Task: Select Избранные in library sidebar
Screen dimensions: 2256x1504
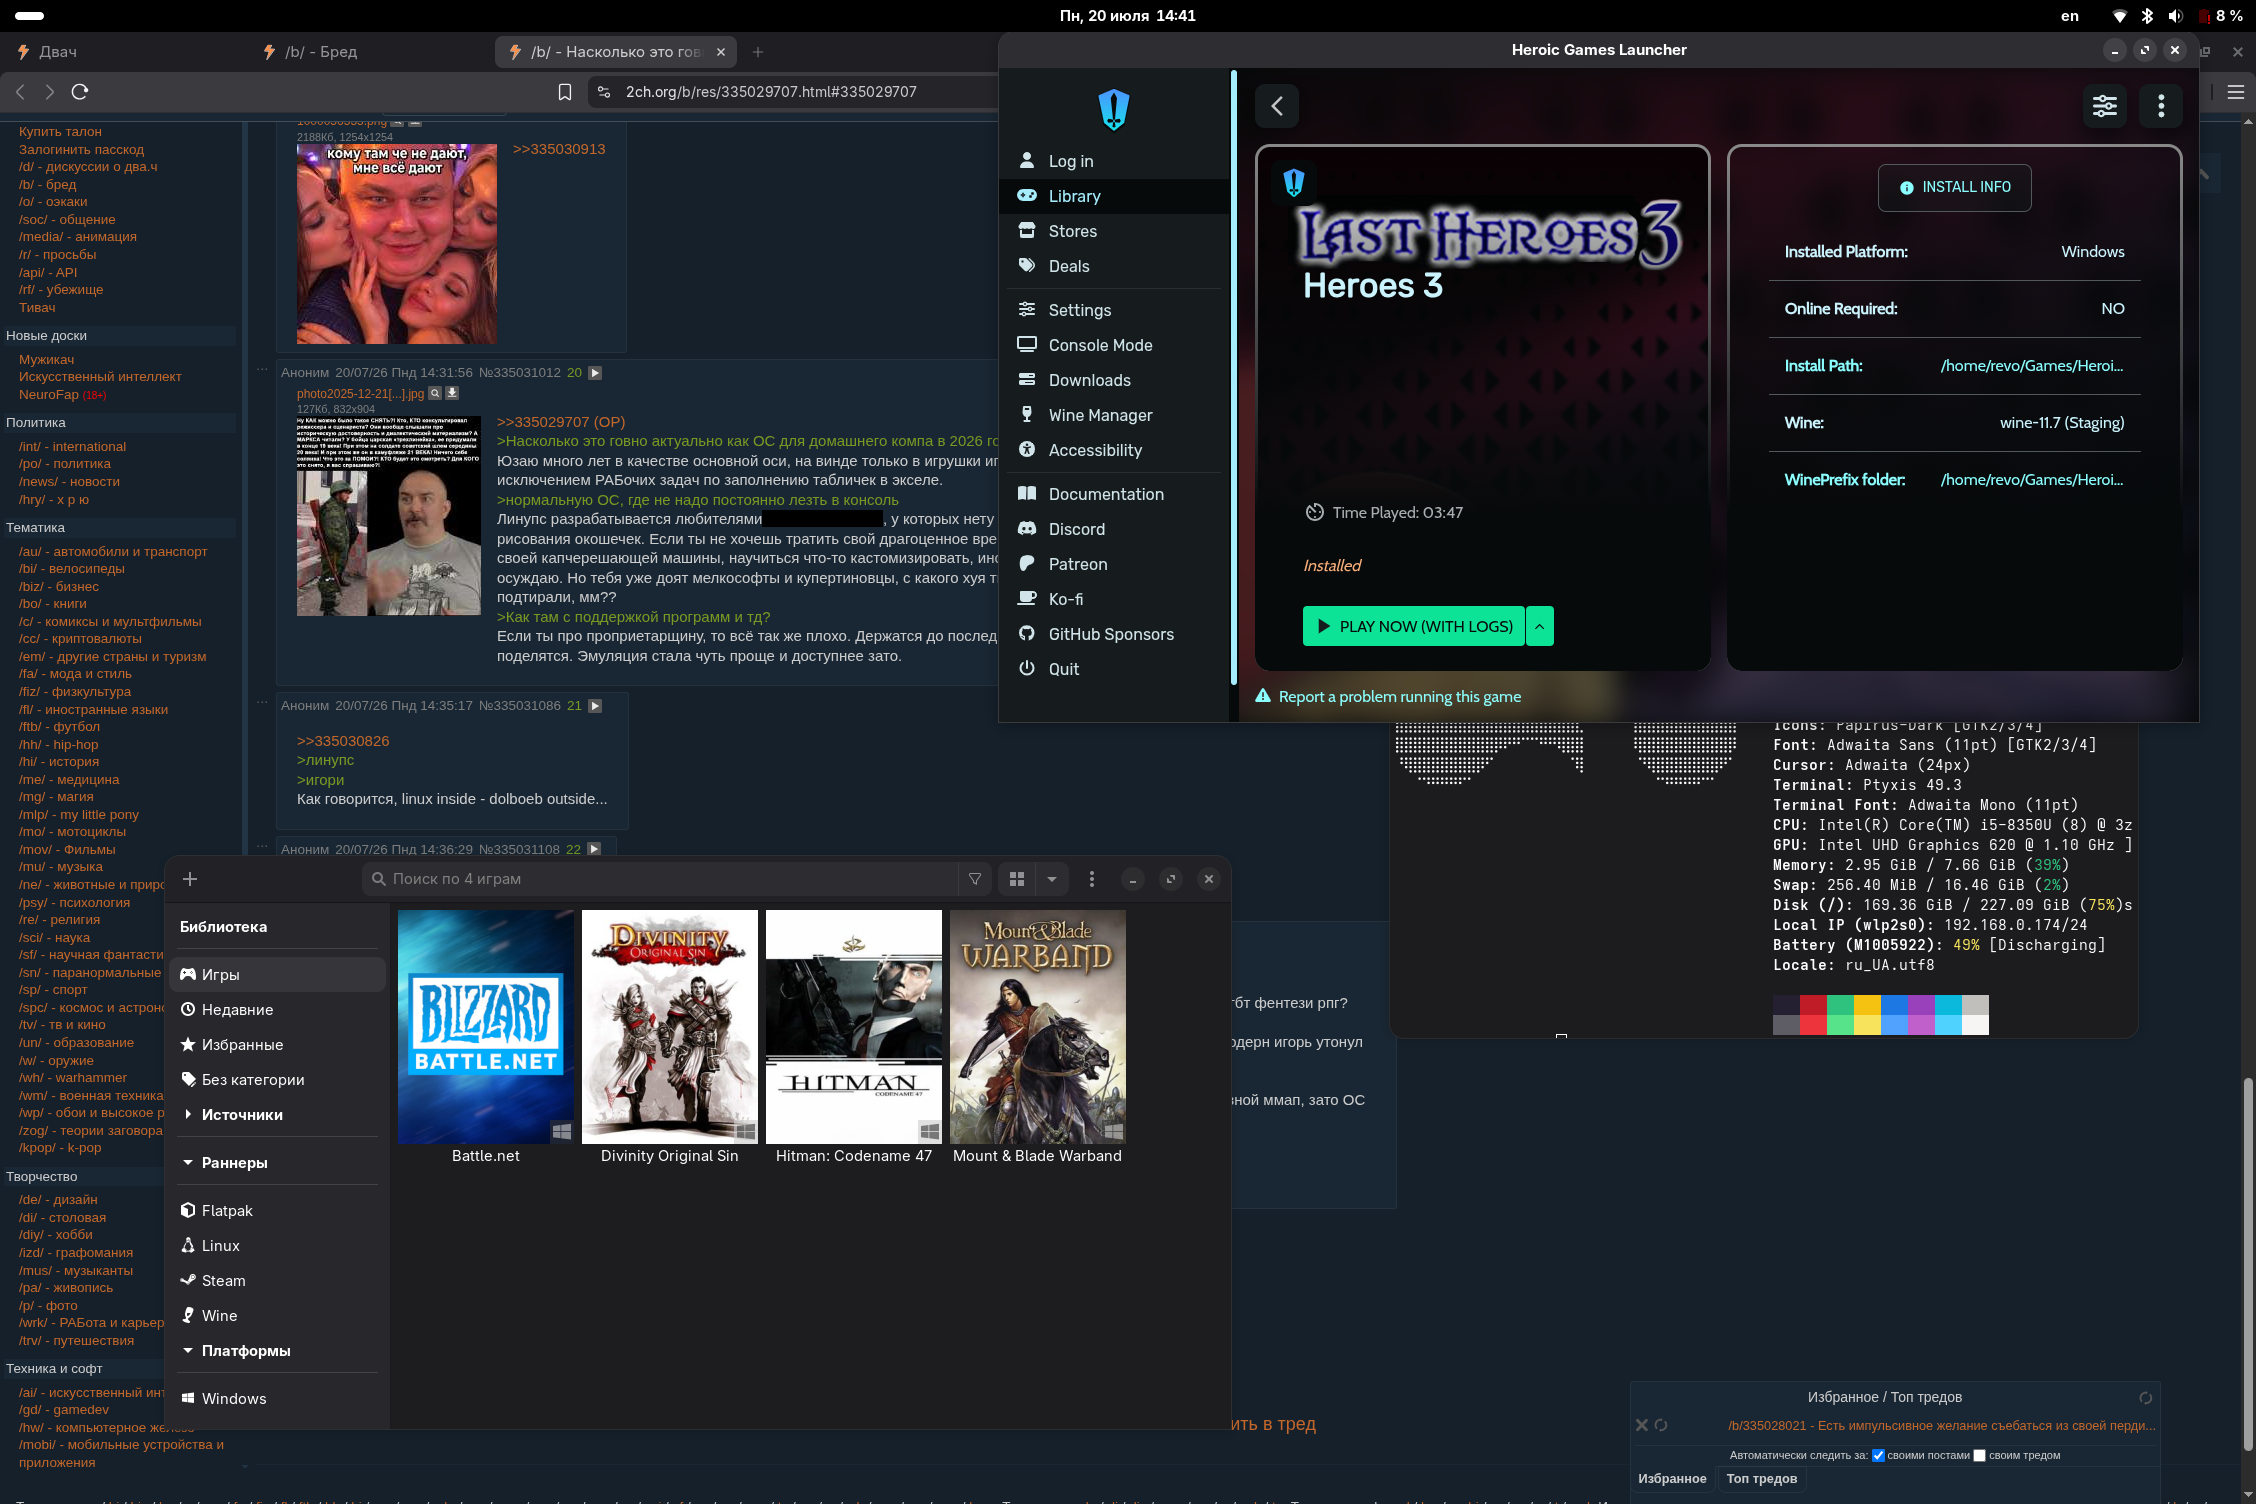Action: tap(278, 1044)
